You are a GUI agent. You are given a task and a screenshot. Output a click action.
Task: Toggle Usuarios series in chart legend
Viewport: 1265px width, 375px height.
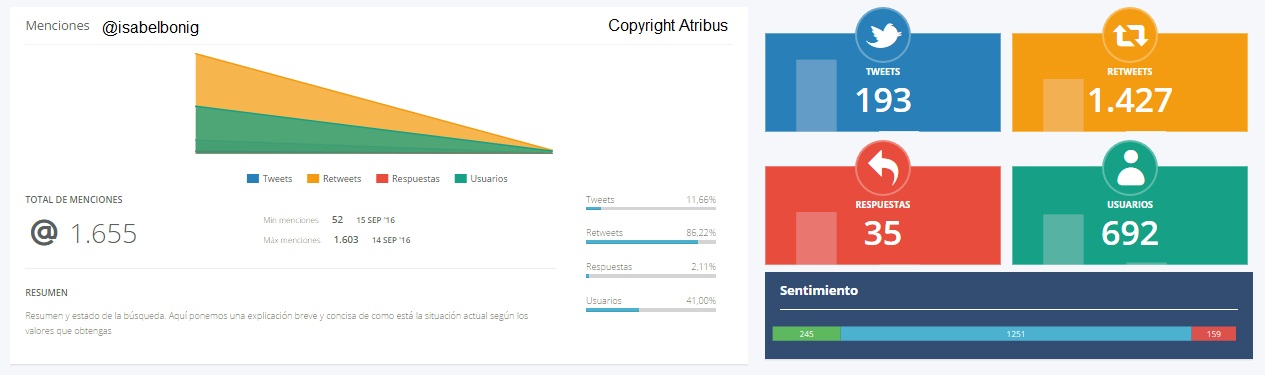[481, 179]
